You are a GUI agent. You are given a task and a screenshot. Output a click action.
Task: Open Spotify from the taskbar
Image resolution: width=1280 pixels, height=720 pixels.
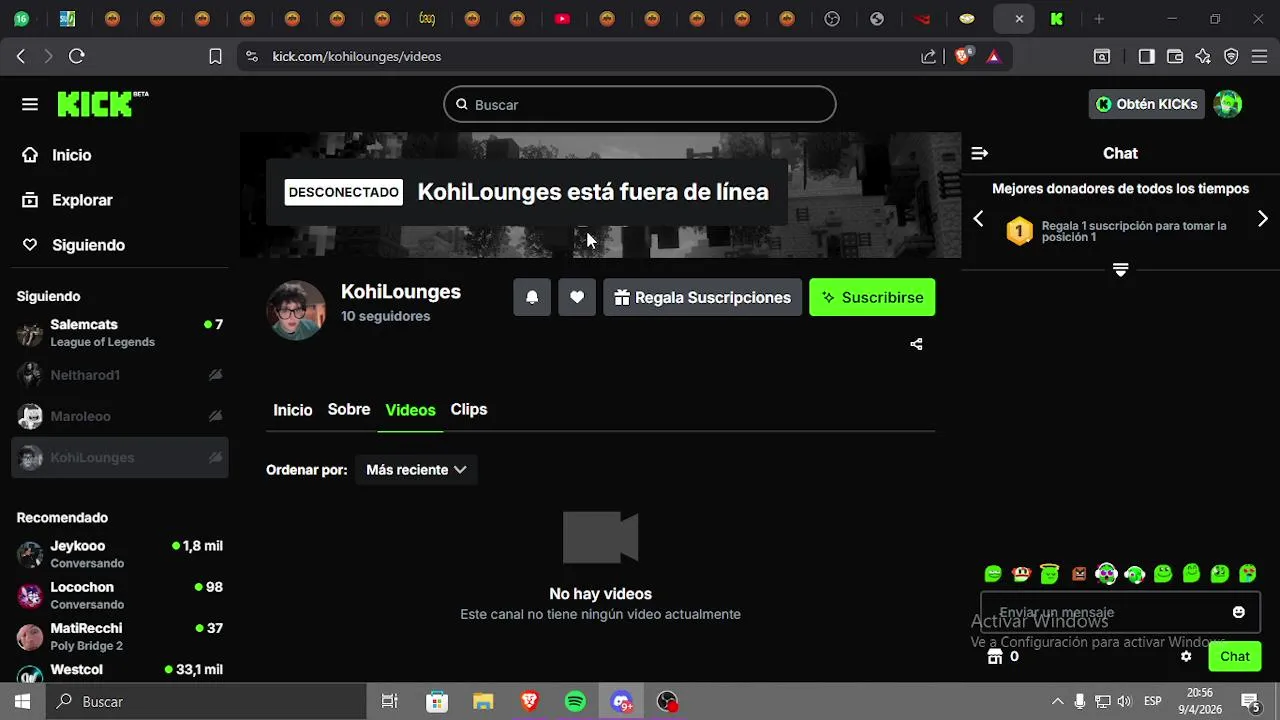575,702
